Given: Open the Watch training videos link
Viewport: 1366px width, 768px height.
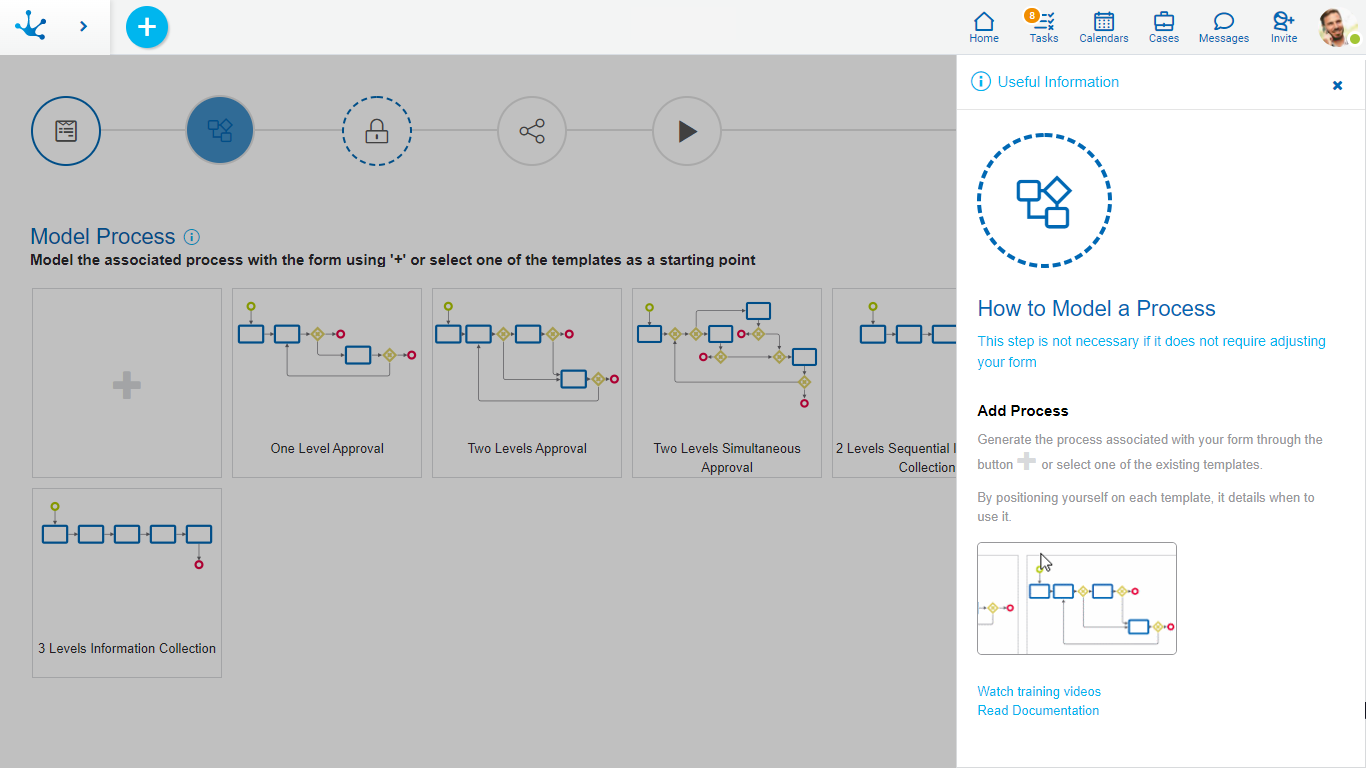Looking at the screenshot, I should pos(1039,691).
